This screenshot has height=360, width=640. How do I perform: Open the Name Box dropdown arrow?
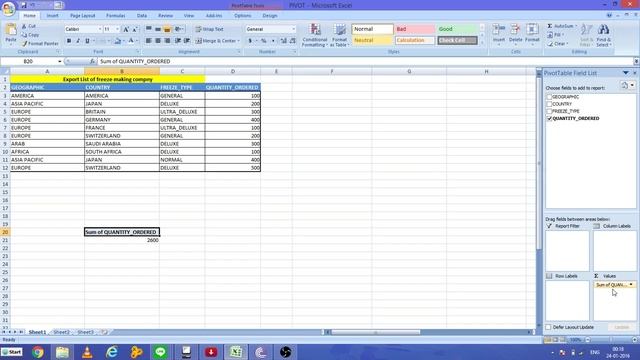(60, 61)
